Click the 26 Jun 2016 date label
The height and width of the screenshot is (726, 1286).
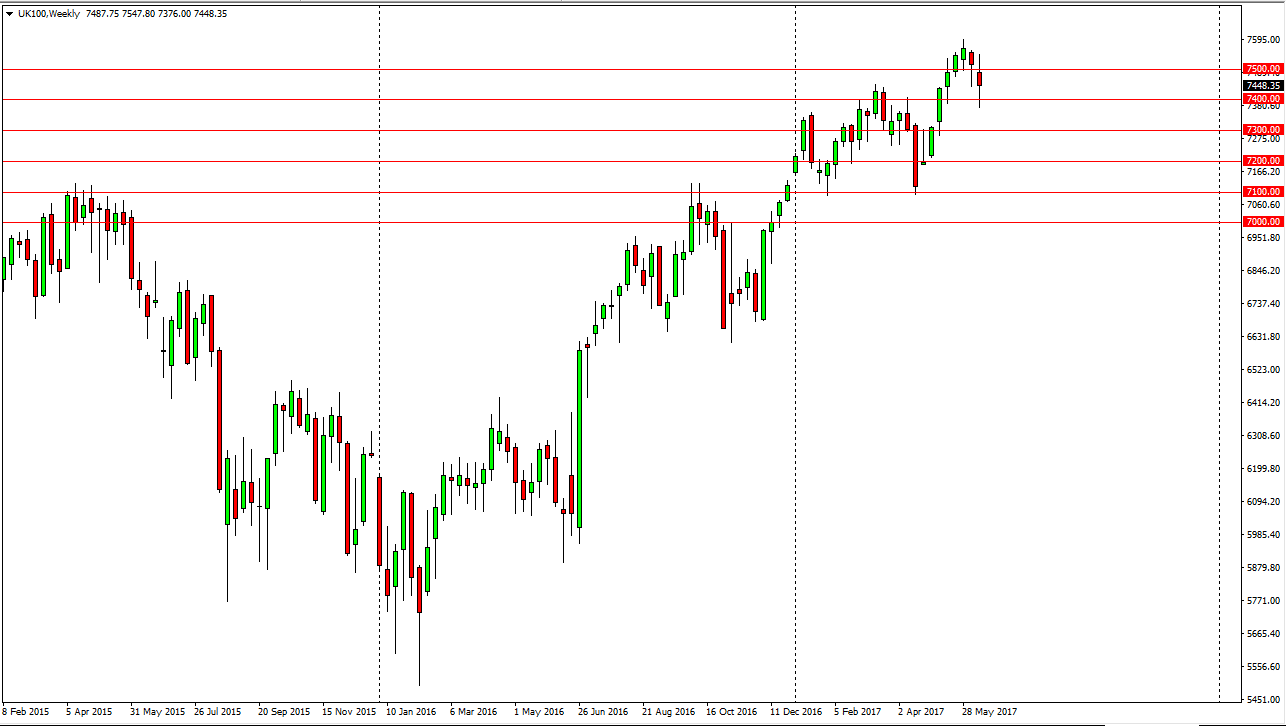(603, 713)
